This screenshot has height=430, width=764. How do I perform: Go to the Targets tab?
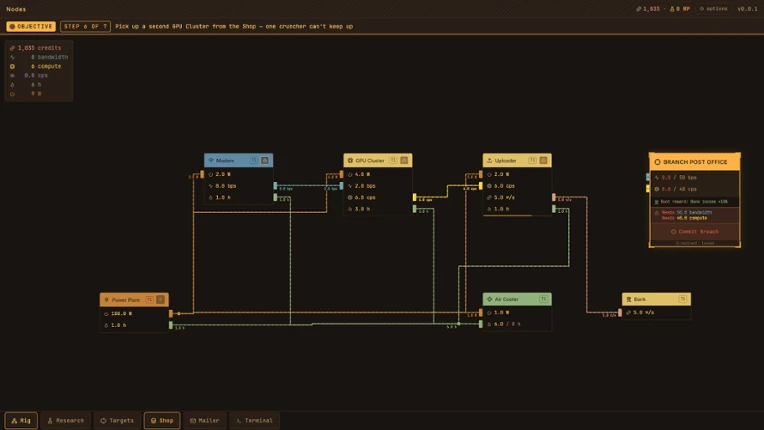pos(117,420)
